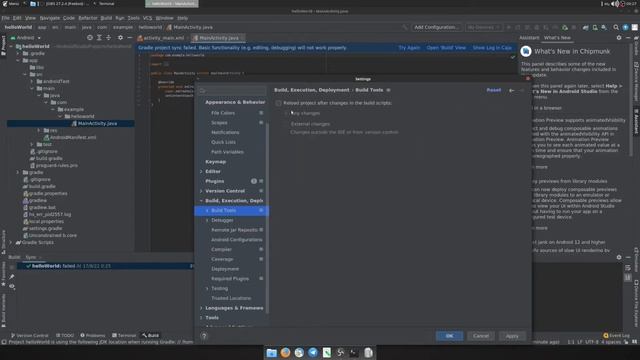Click the Search Everywhere magnifier icon
Image resolution: width=640 pixels, height=360 pixels.
point(616,27)
